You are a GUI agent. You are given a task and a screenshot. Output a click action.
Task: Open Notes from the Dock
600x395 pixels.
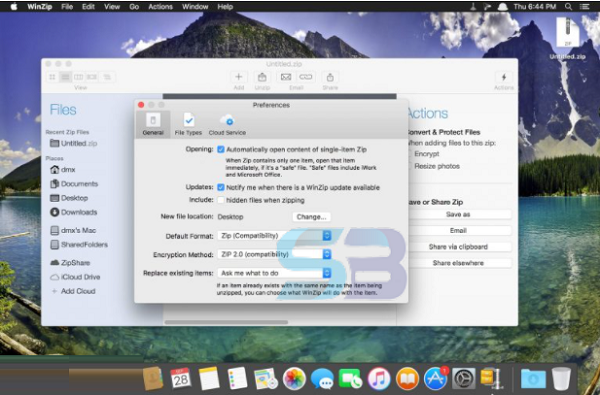click(x=209, y=379)
